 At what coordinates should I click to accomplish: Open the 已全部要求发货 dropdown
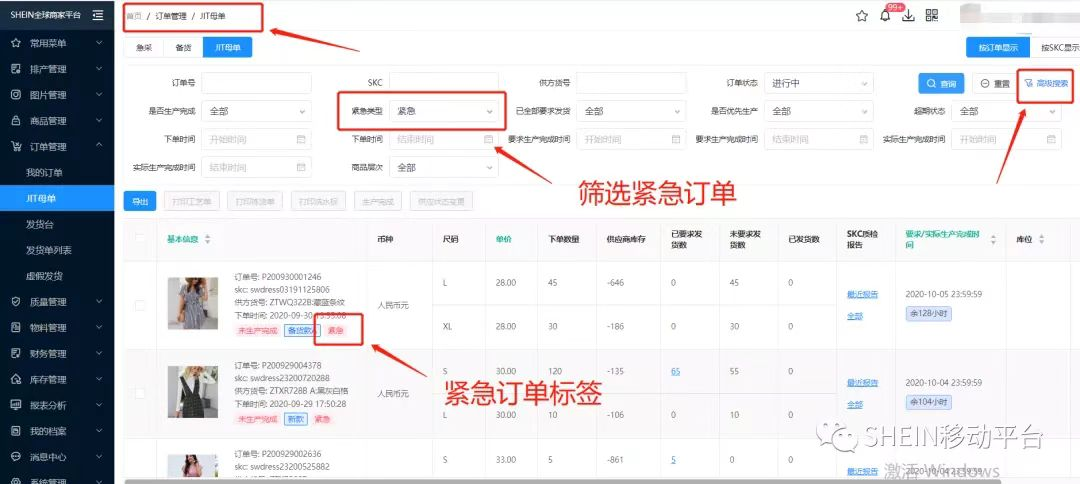pyautogui.click(x=631, y=111)
